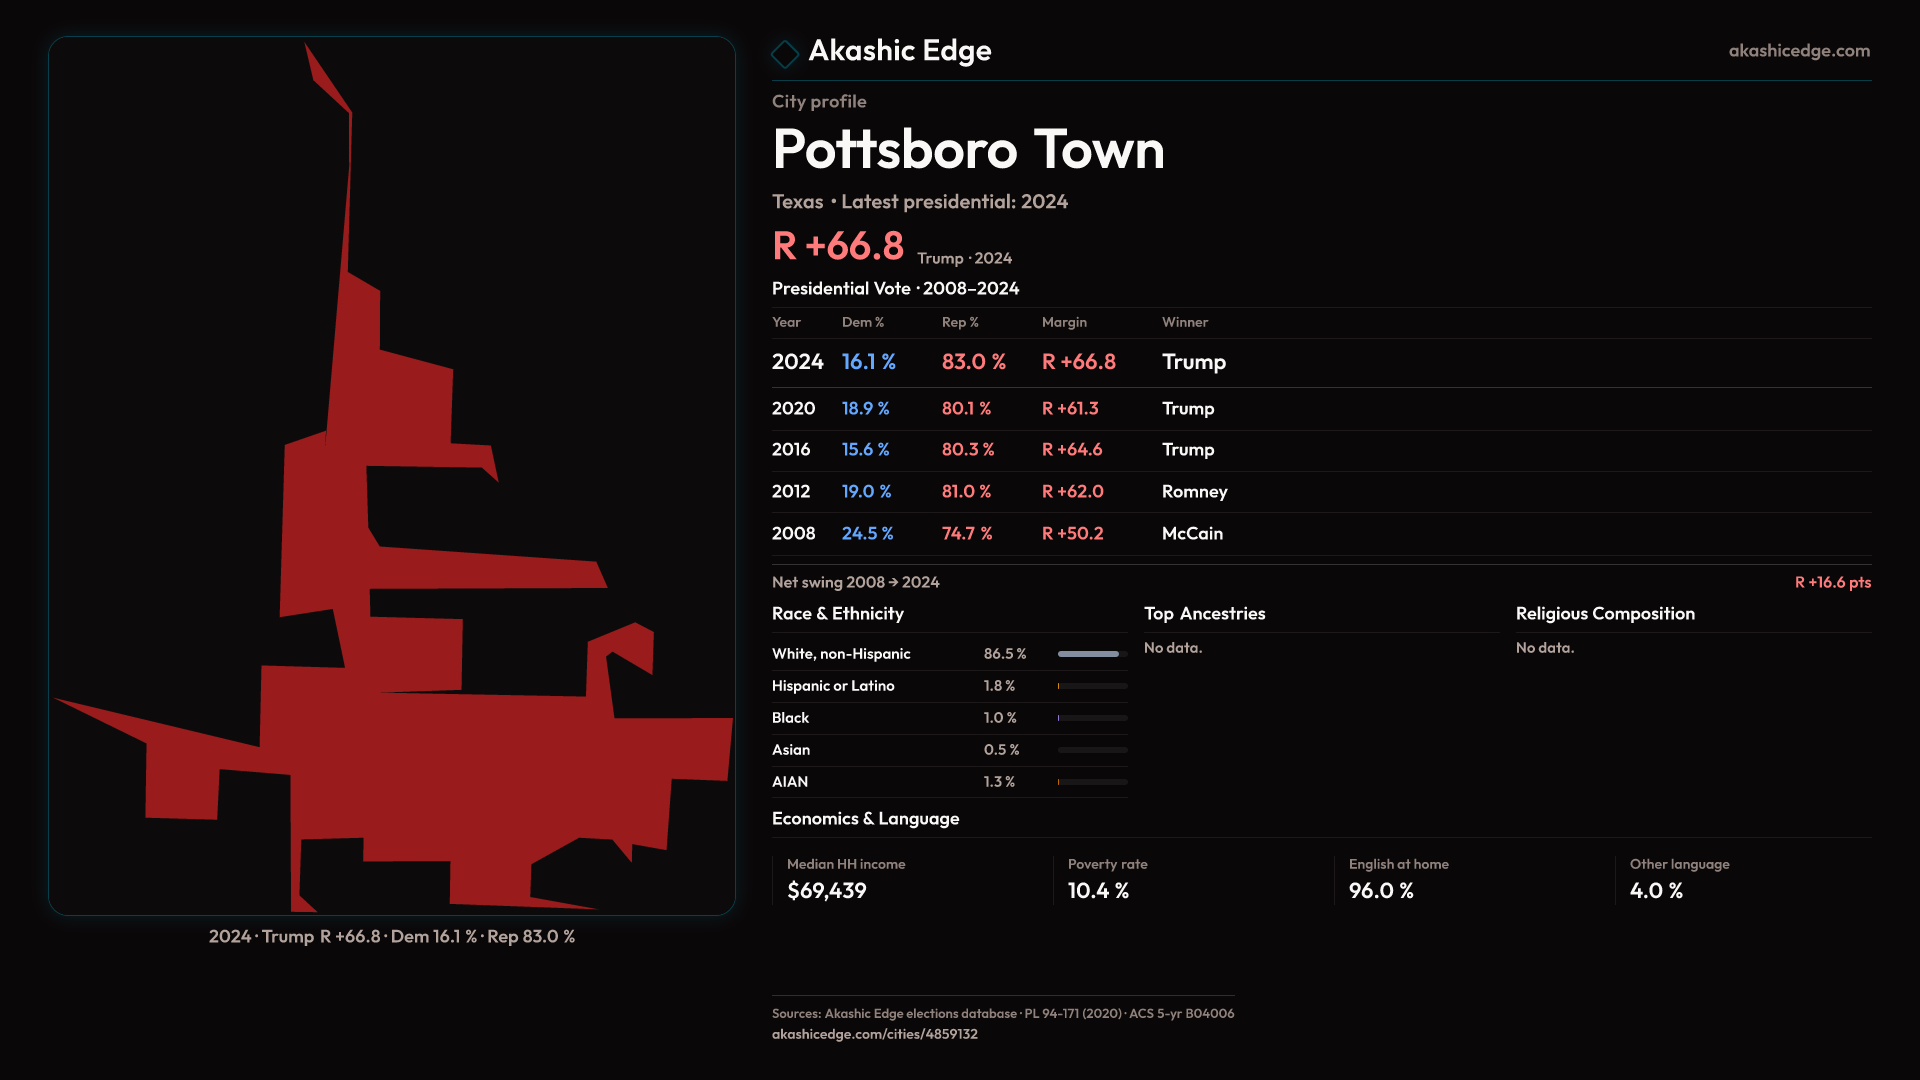
Task: Click the R +66.8 margin headline
Action: (x=838, y=247)
